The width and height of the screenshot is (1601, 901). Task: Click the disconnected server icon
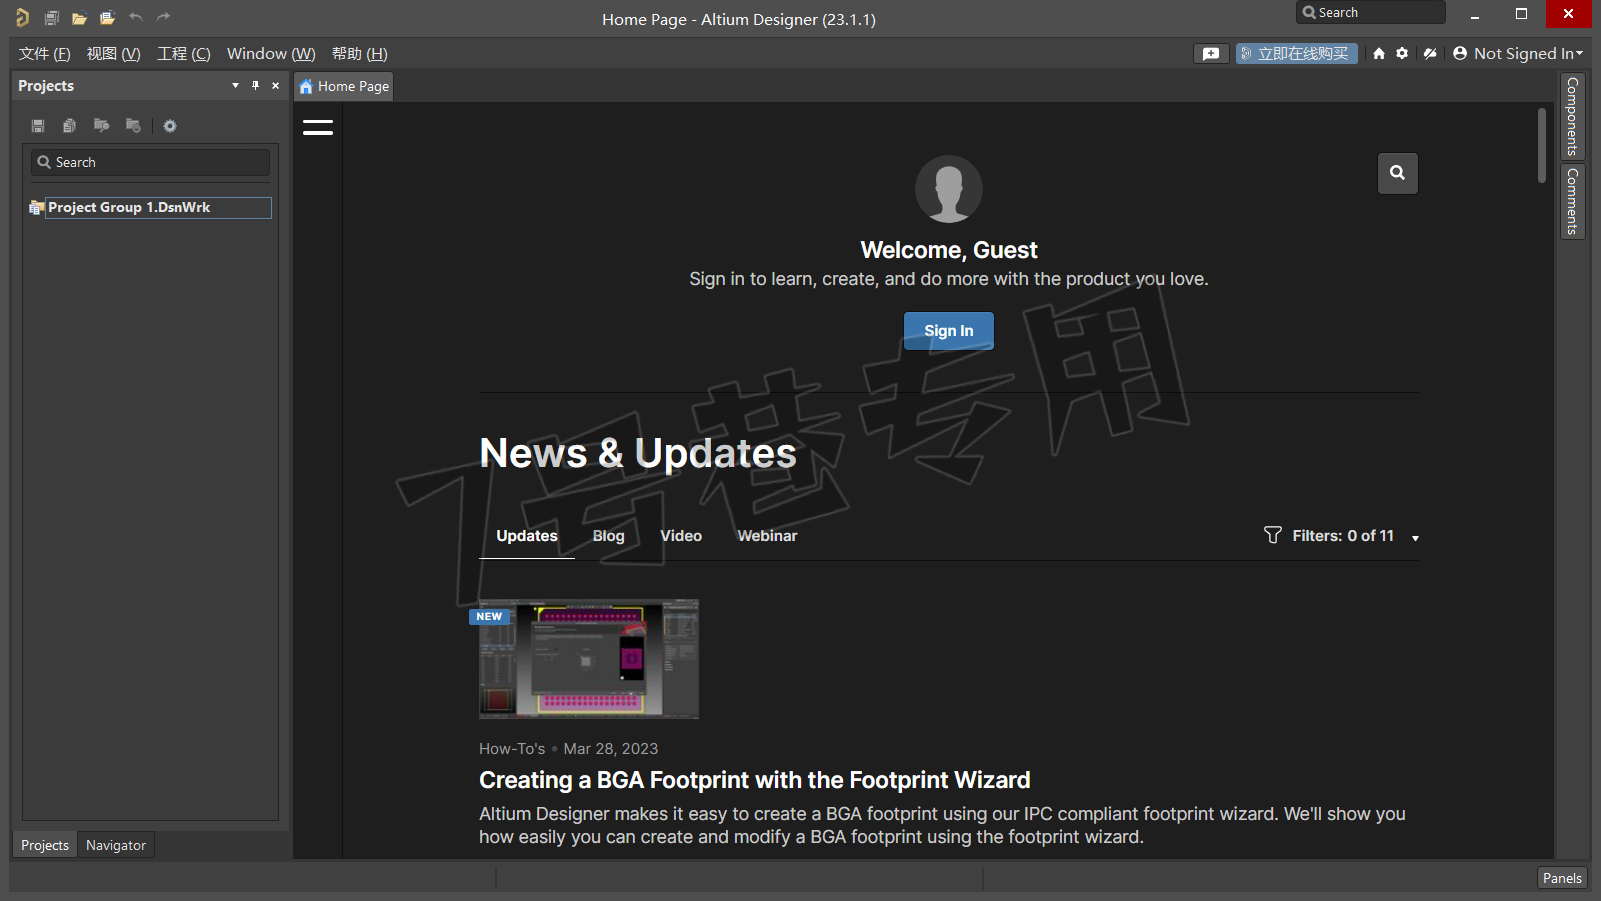[x=1430, y=54]
